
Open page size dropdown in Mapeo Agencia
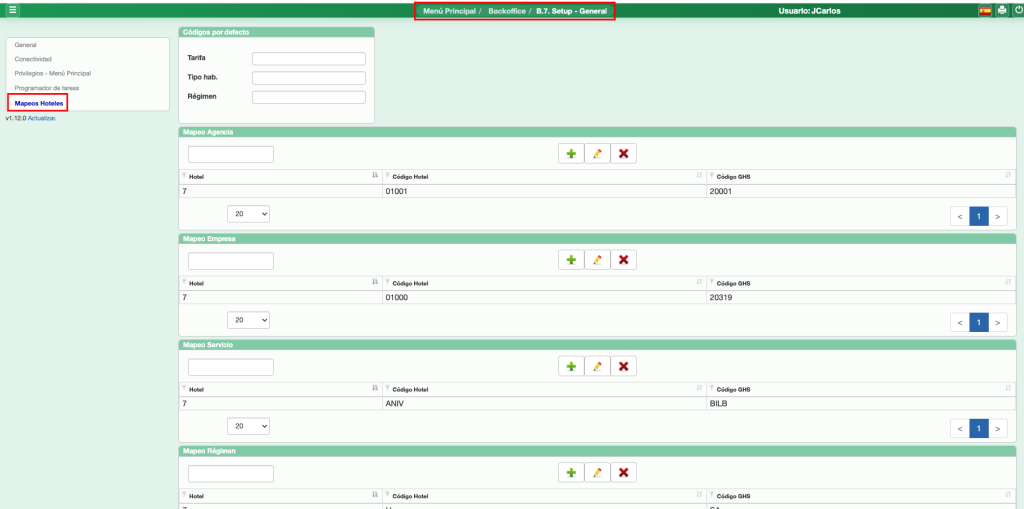pyautogui.click(x=248, y=214)
